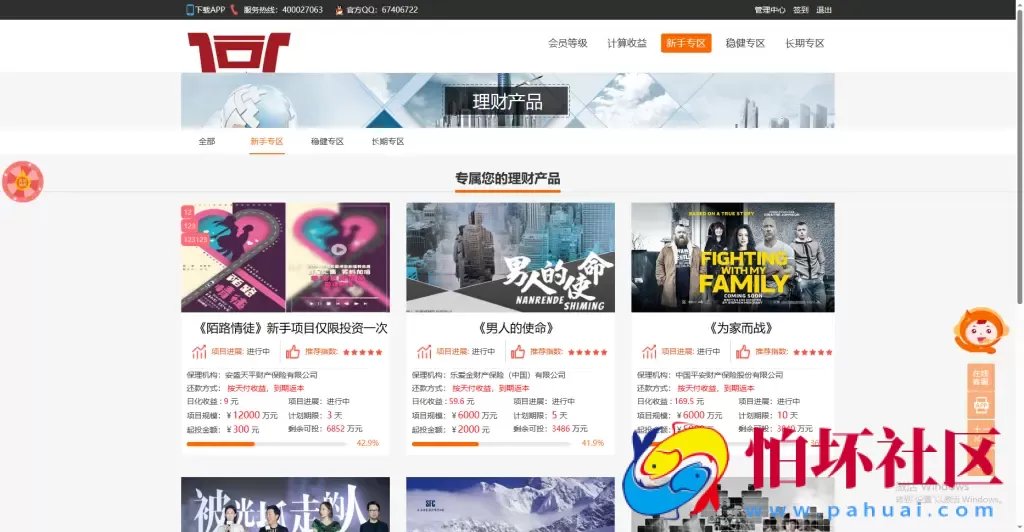Click the ¥12000 万元 project scale value
The height and width of the screenshot is (532, 1024).
(252, 415)
